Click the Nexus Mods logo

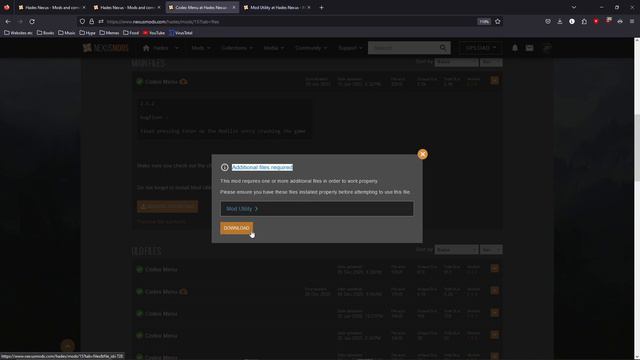click(105, 48)
